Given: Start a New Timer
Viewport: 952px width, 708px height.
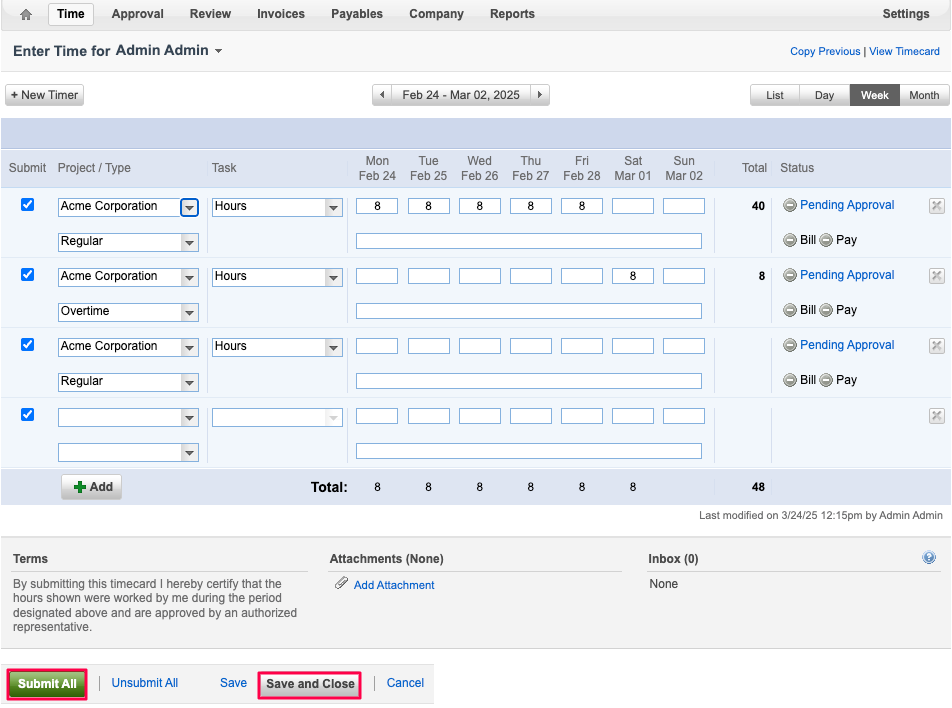Looking at the screenshot, I should pyautogui.click(x=44, y=95).
